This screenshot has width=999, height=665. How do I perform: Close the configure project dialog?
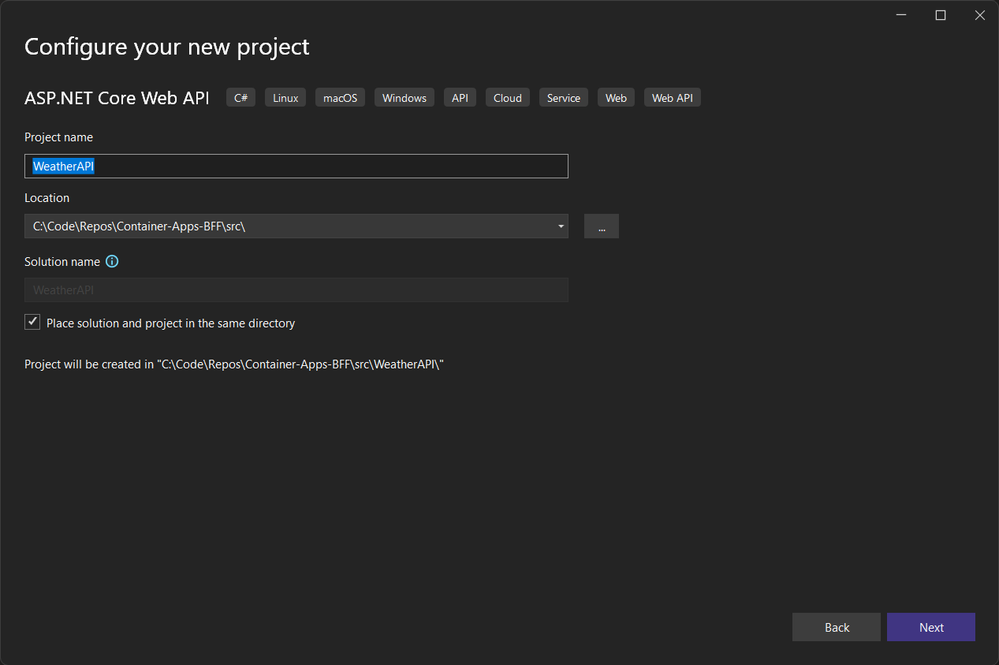(979, 15)
